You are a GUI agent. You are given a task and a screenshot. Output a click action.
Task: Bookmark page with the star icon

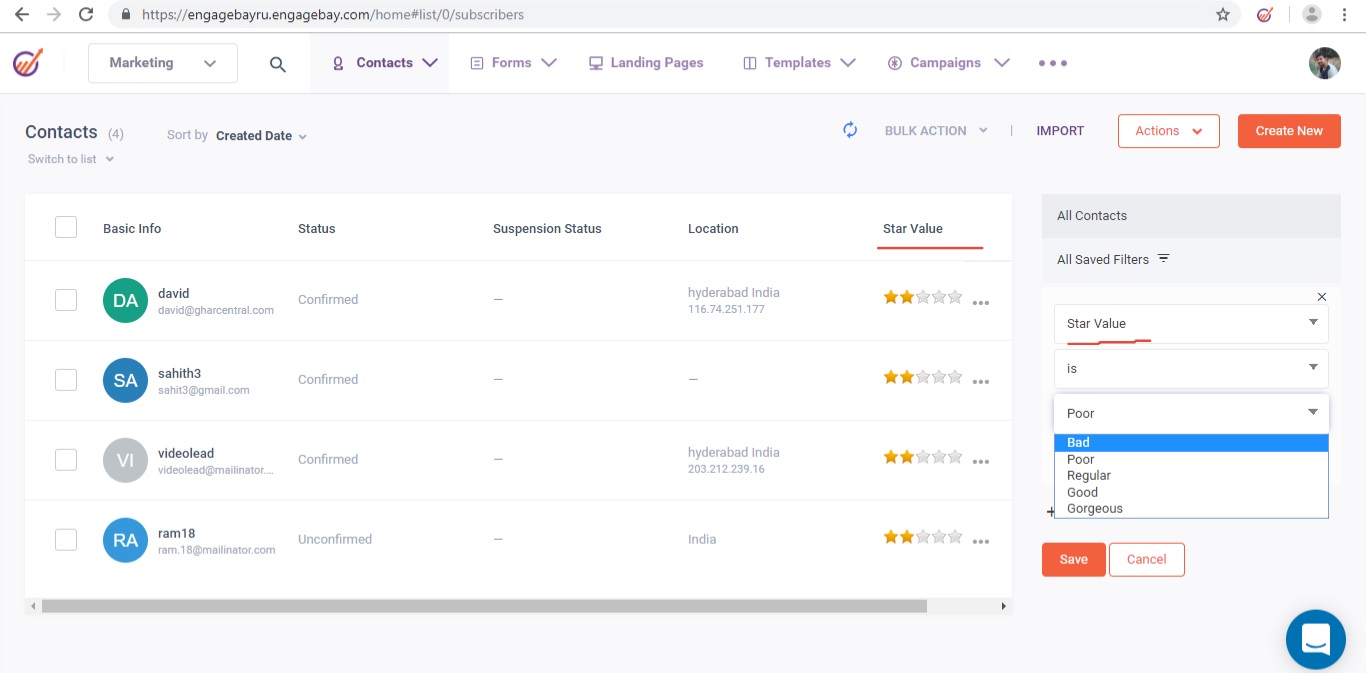[x=1222, y=15]
